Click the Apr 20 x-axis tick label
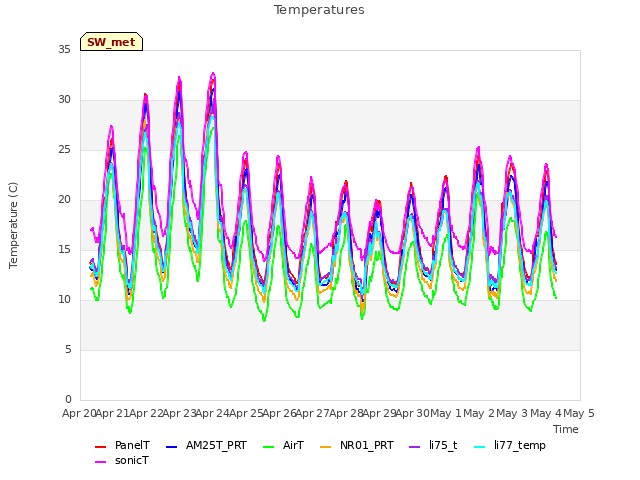 pyautogui.click(x=79, y=413)
